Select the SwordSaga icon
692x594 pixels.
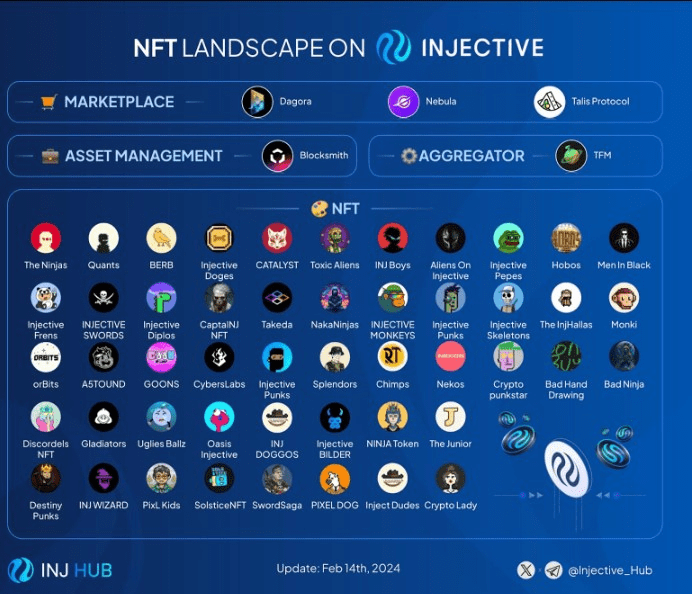point(277,479)
